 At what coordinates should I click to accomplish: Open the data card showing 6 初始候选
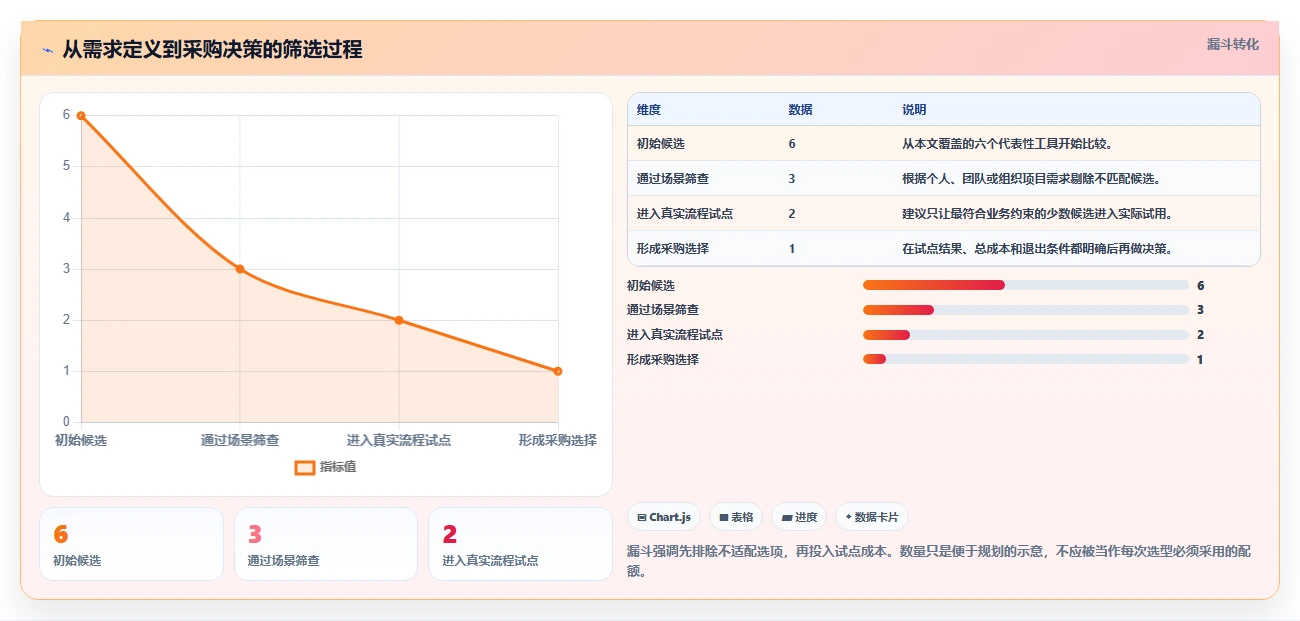(131, 544)
